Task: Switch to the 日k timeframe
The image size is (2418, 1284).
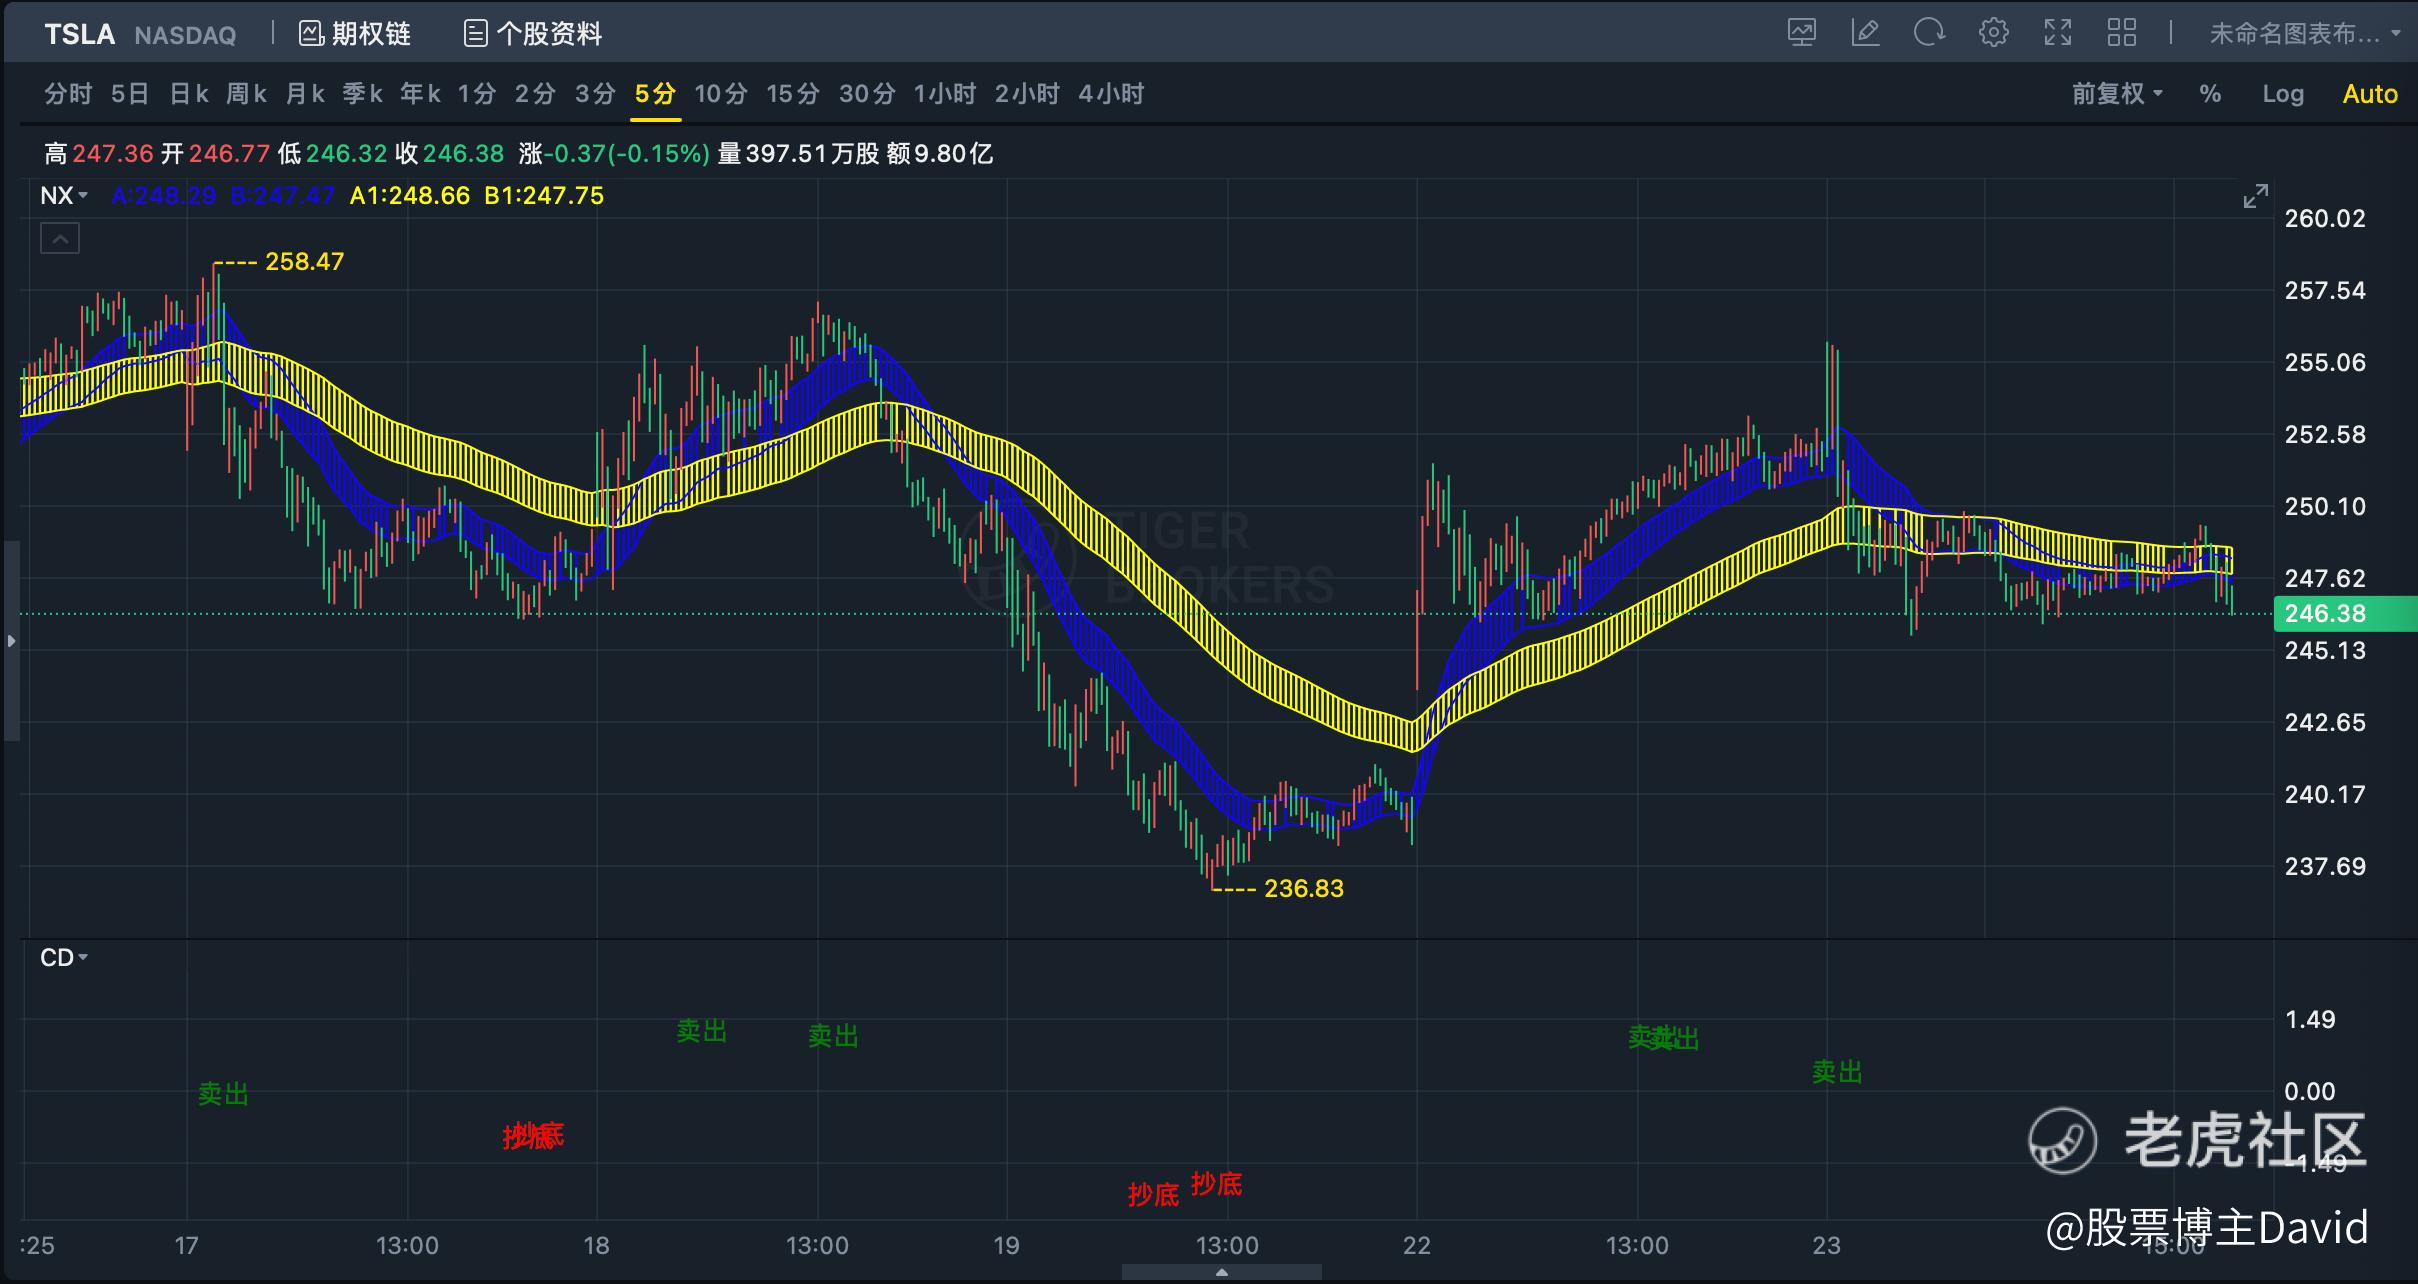Action: click(x=189, y=94)
